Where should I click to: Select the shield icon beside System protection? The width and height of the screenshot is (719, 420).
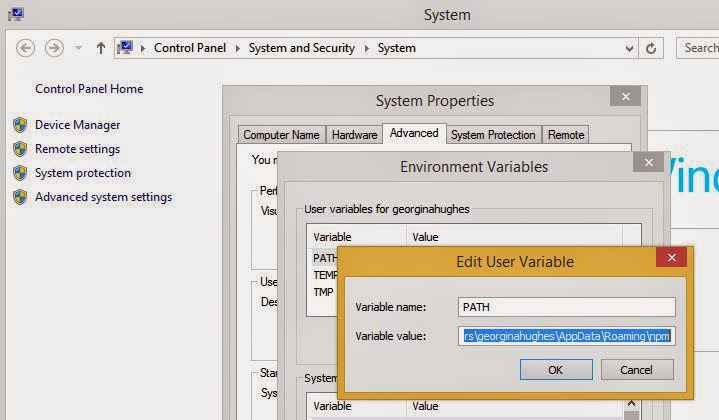click(20, 173)
